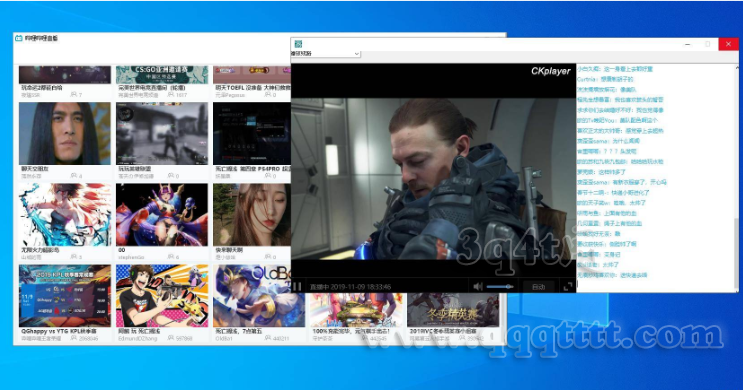Viewport: 743px width, 390px height.
Task: Open the woman with closed eyes thumbnail
Action: (x=252, y=215)
